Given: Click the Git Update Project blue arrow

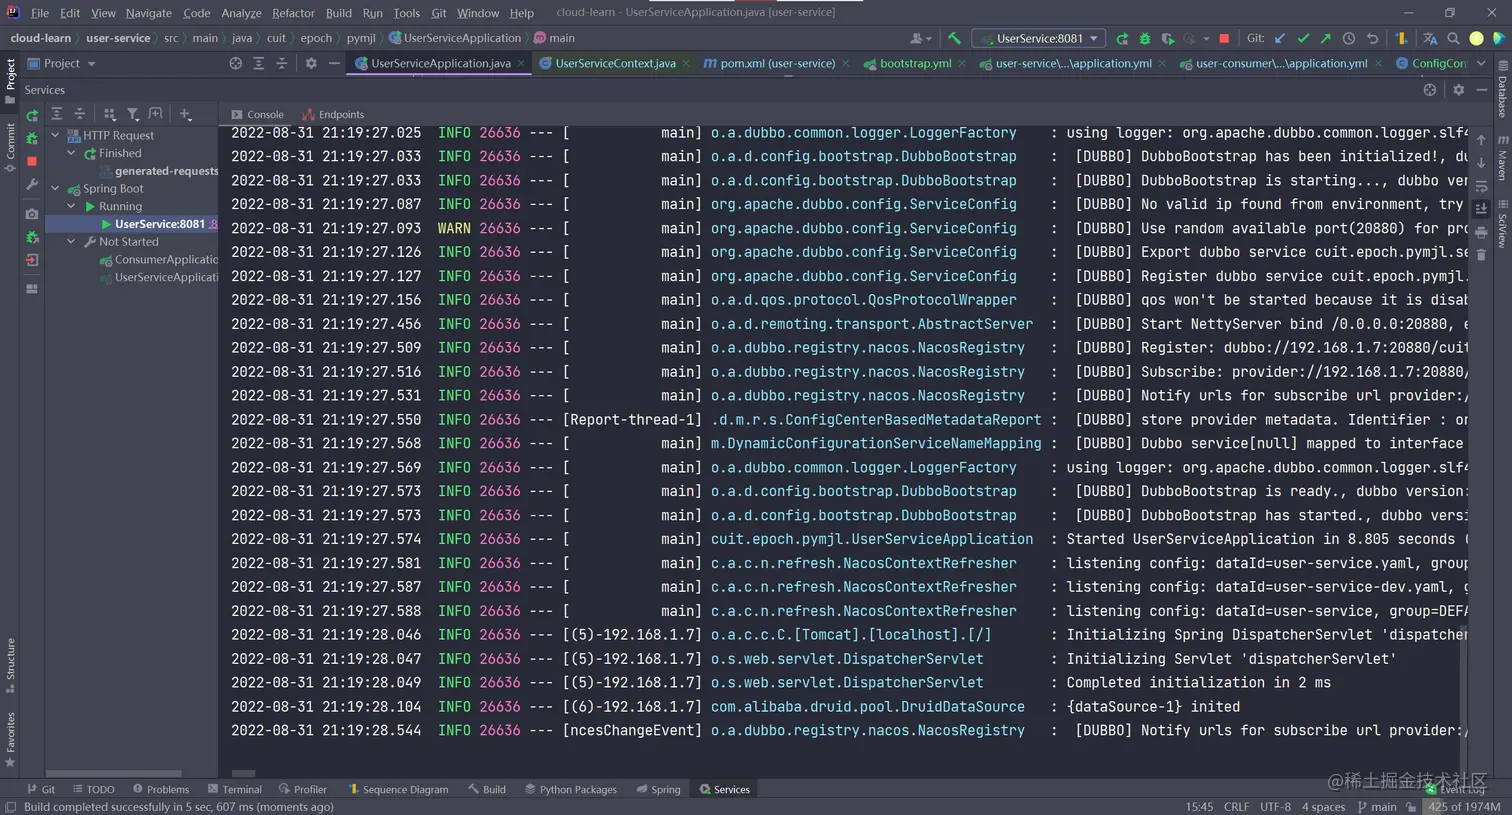Looking at the screenshot, I should pyautogui.click(x=1280, y=38).
